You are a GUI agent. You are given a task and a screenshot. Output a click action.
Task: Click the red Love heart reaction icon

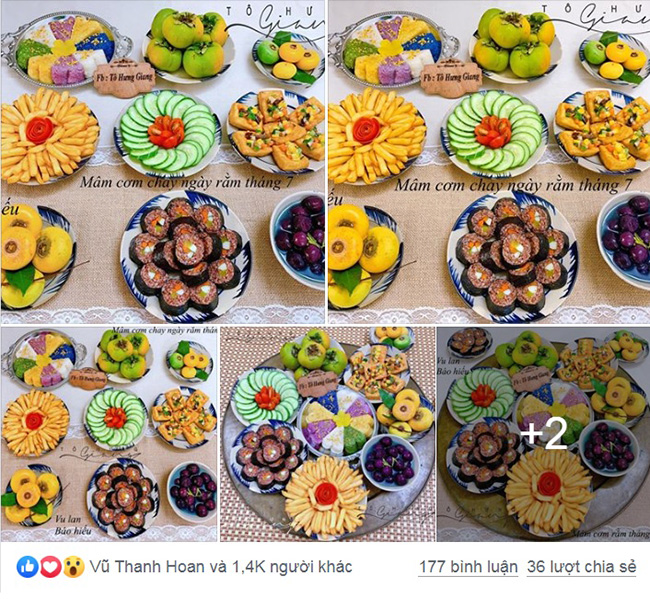(x=50, y=567)
